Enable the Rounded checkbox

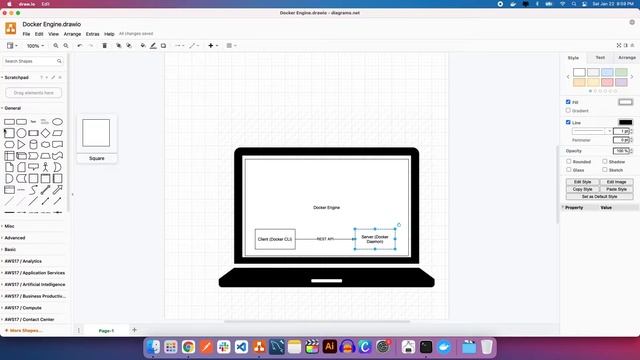click(x=569, y=161)
